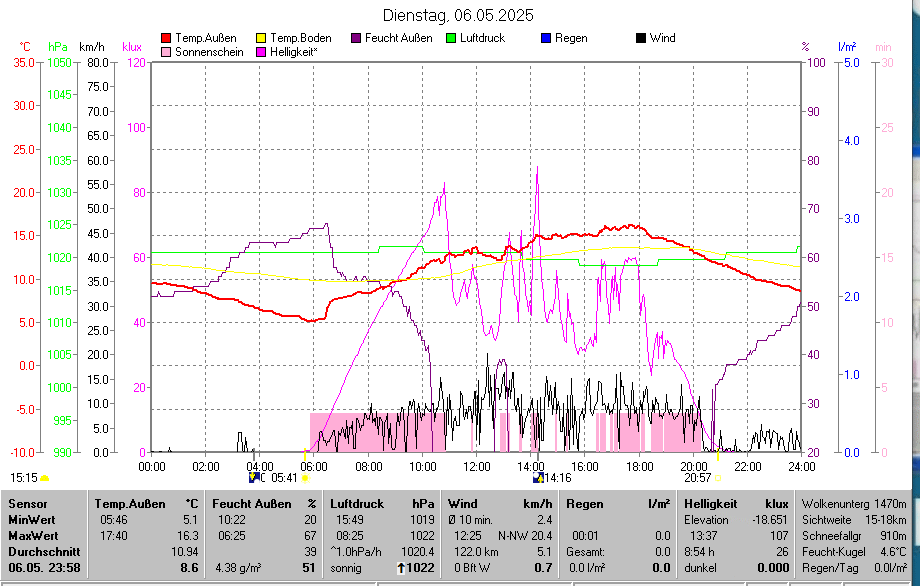Click the 'Sensor' header in the table
Viewport: 920px width, 586px height.
point(28,504)
